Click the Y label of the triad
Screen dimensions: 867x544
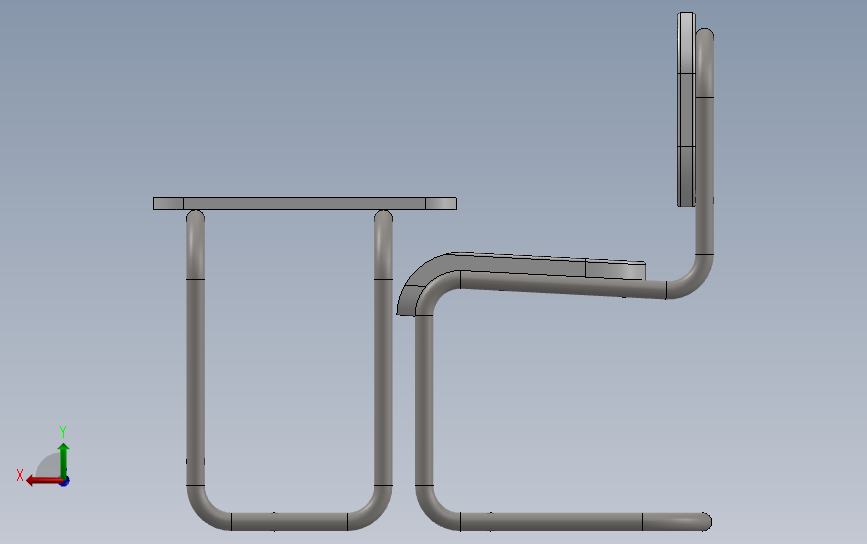point(63,431)
